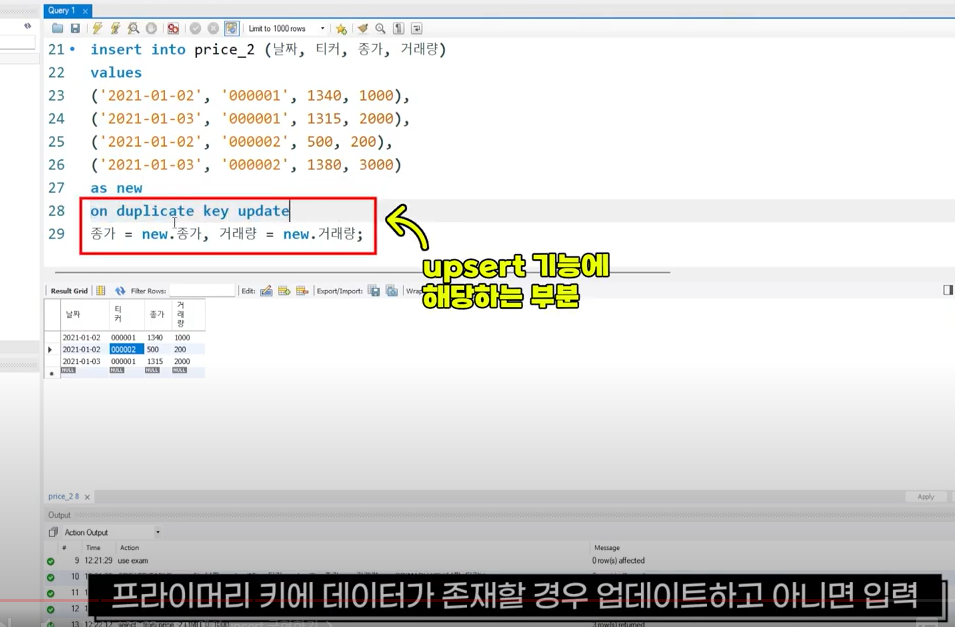Select 2021-01-03 date cell in grid

[x=84, y=361]
